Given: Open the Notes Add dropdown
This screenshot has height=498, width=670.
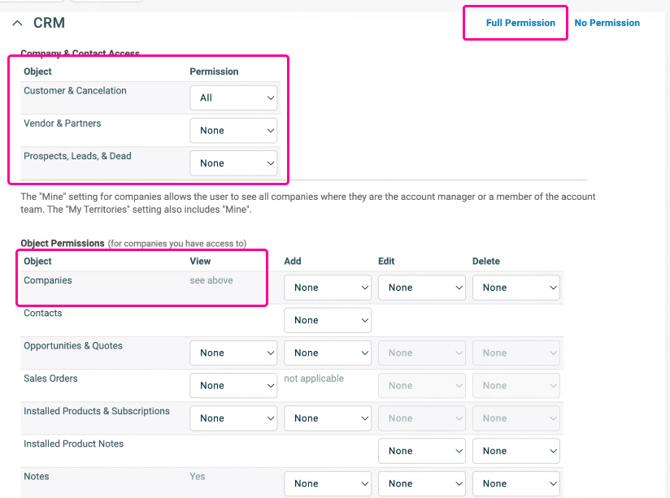Looking at the screenshot, I should (x=327, y=484).
